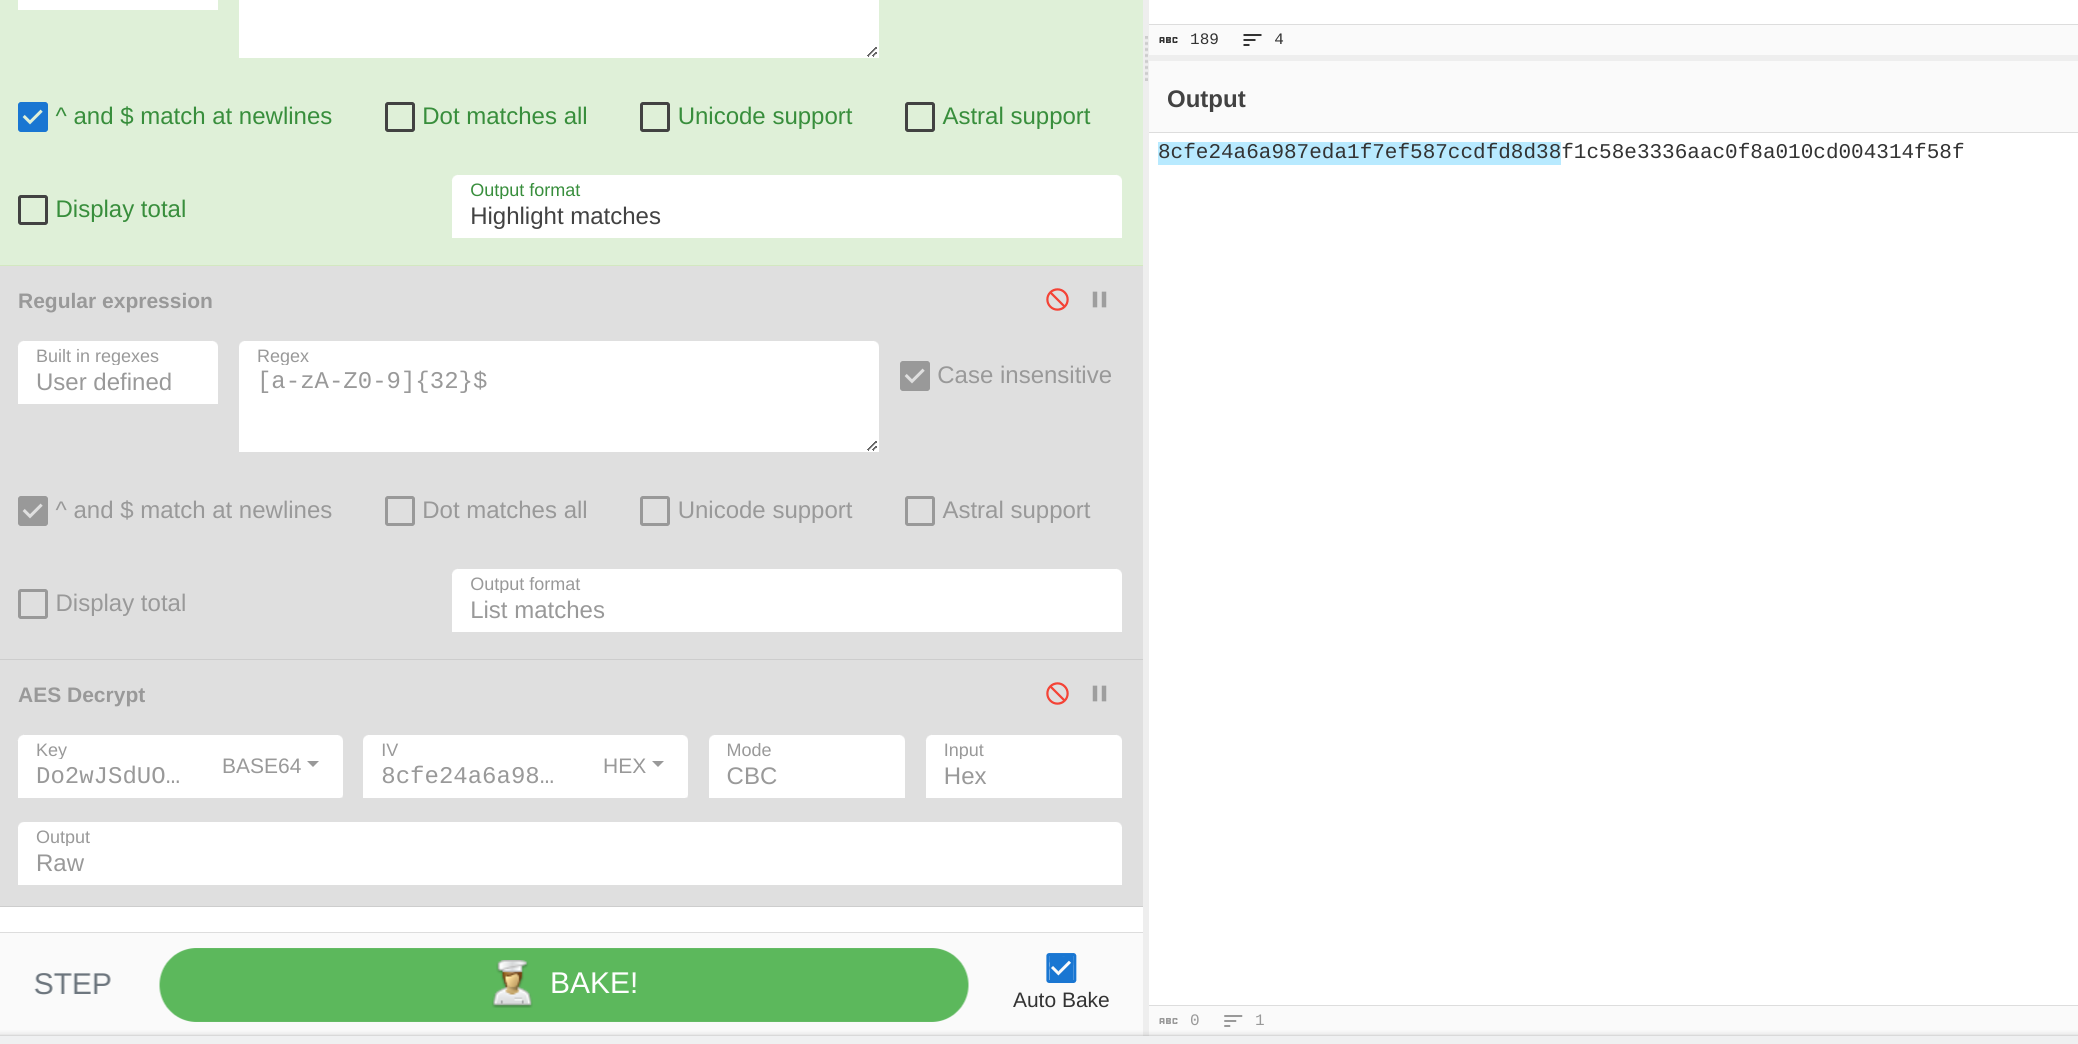
Task: Set a breakpoint on Regular expression operation
Action: [1100, 300]
